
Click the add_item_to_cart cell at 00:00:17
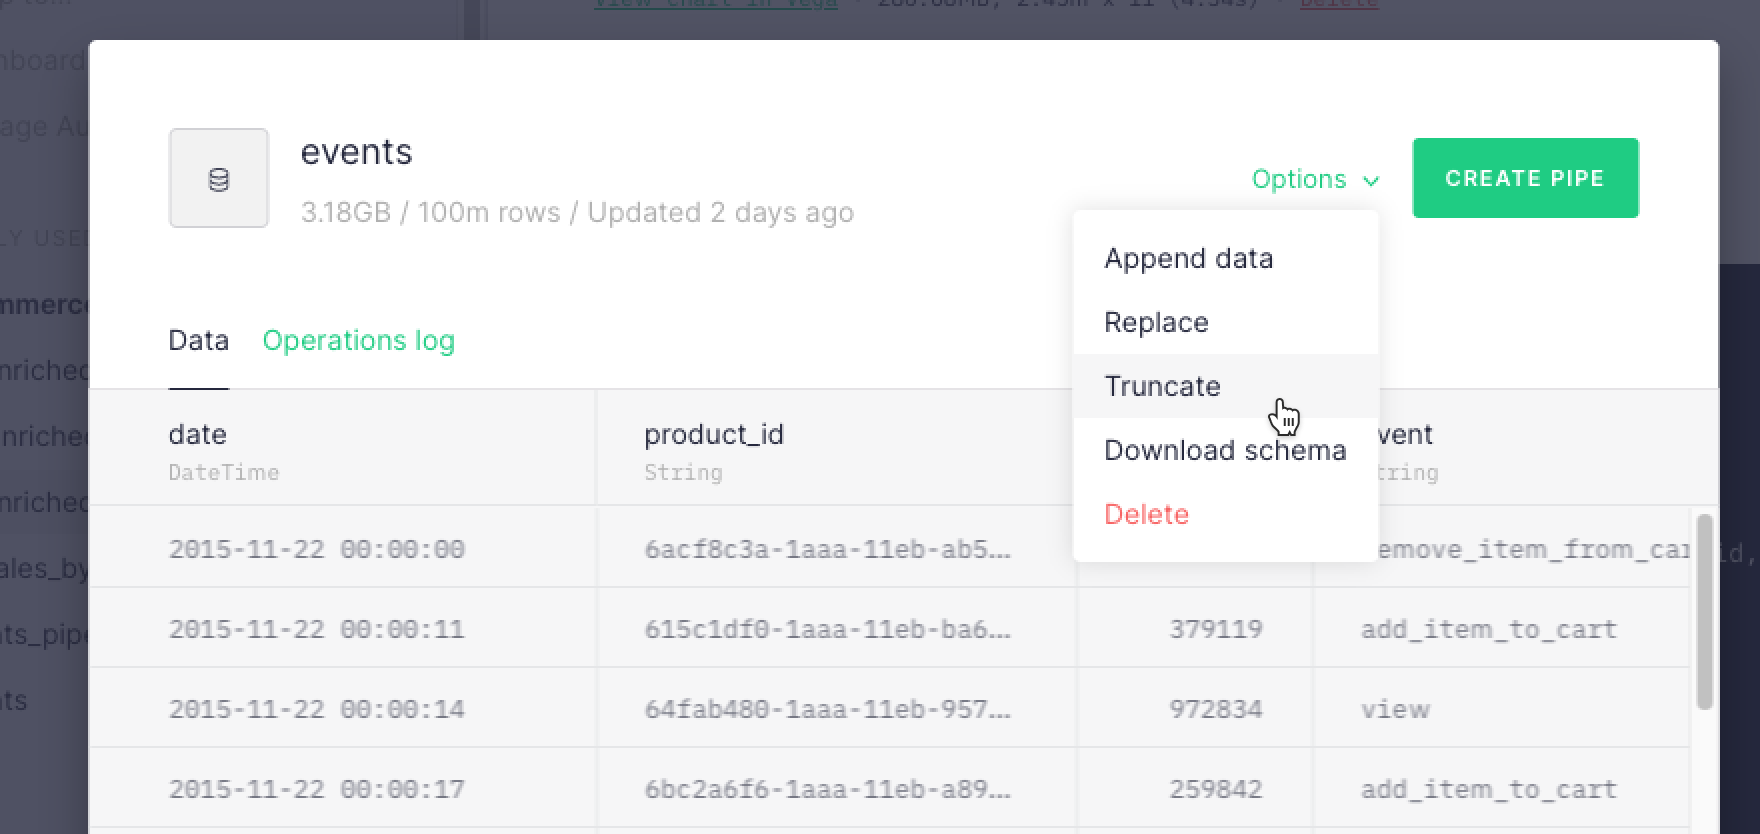[x=1488, y=789]
